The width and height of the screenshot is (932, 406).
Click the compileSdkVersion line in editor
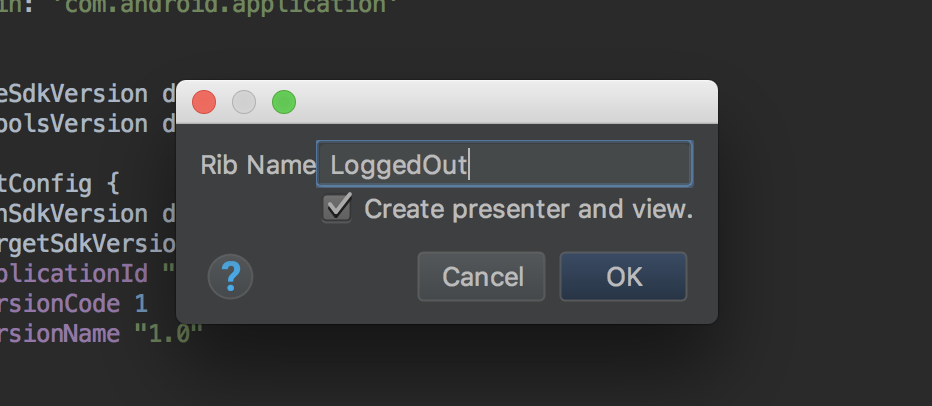point(88,93)
